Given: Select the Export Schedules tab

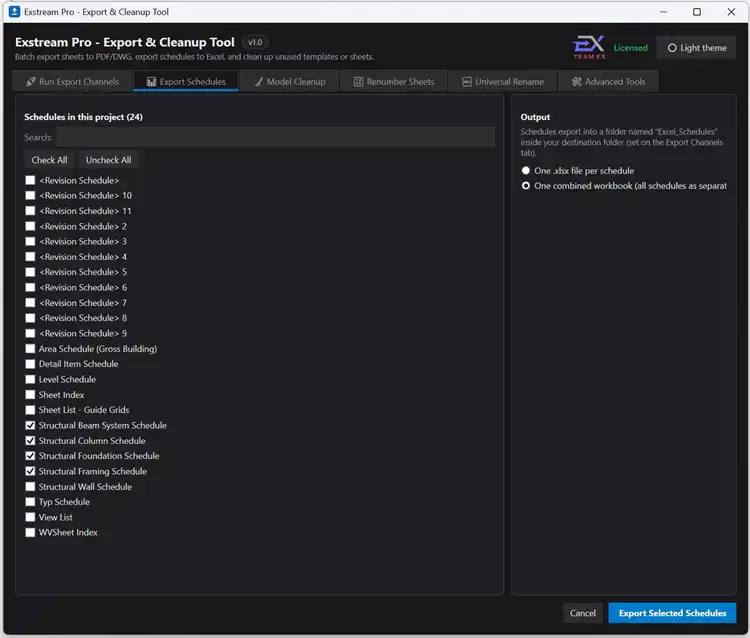Looking at the screenshot, I should click(x=186, y=82).
